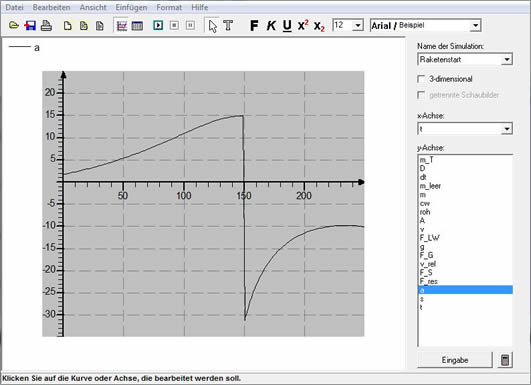
Task: Apply subscript x₂ formatting
Action: (x=319, y=26)
